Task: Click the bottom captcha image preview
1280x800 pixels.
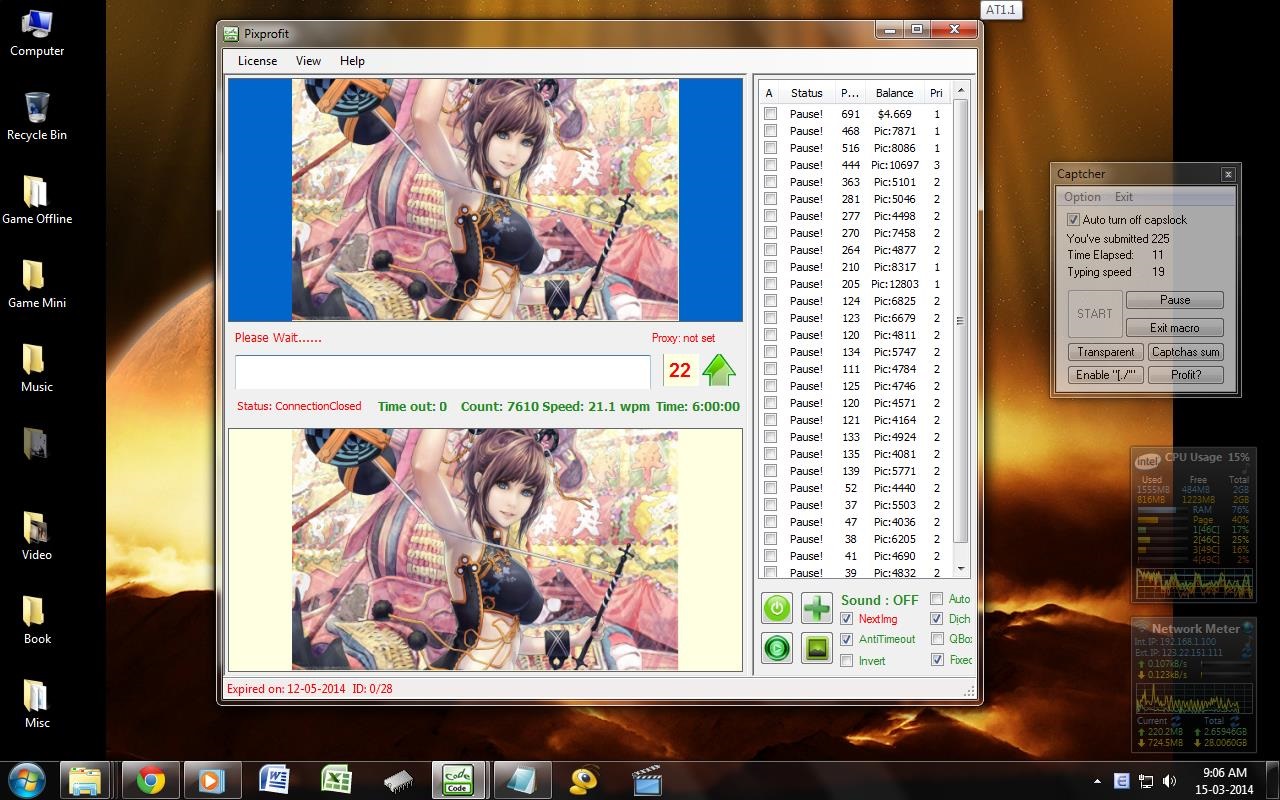Action: click(x=485, y=550)
